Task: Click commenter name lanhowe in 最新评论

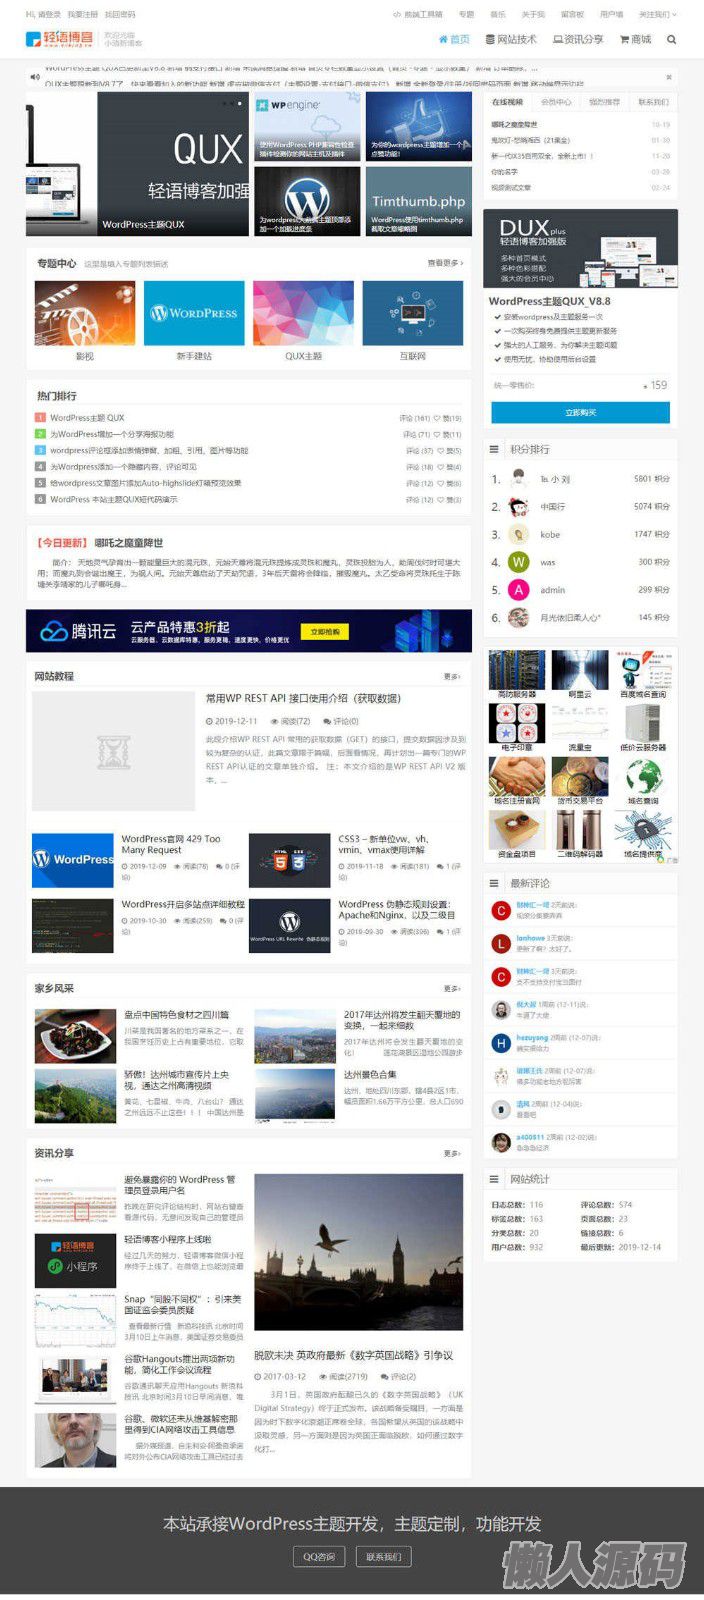Action: pyautogui.click(x=530, y=938)
